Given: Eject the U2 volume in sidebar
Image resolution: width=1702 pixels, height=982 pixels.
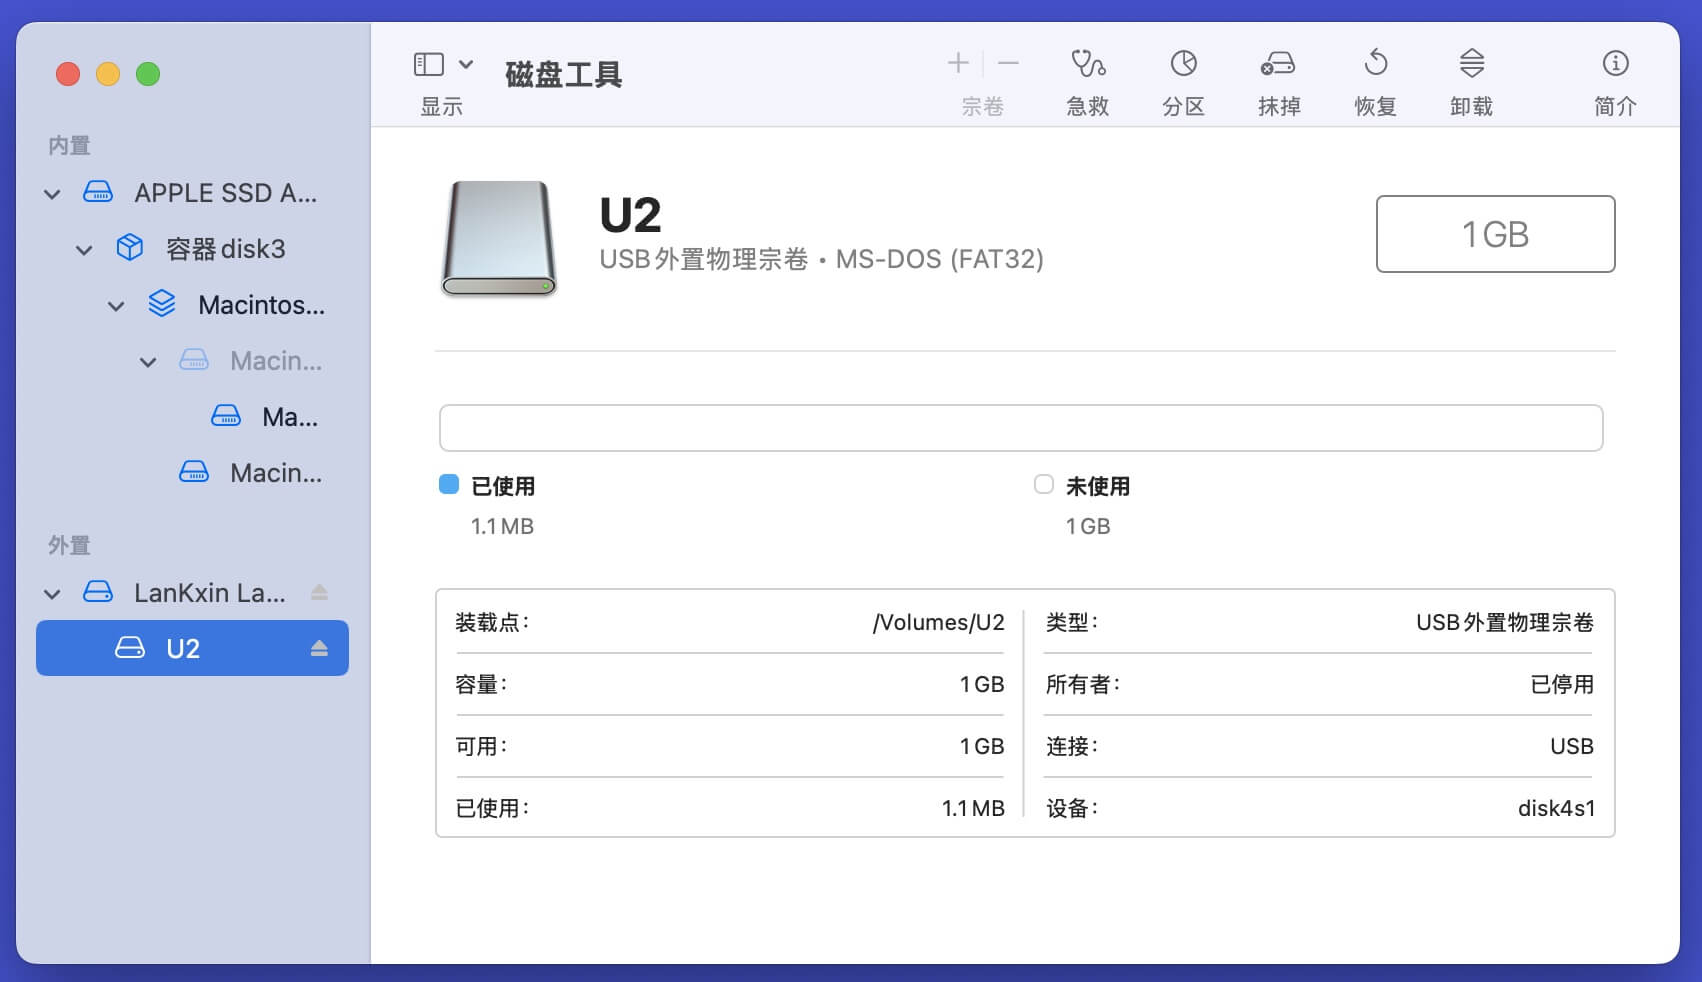Looking at the screenshot, I should [319, 649].
